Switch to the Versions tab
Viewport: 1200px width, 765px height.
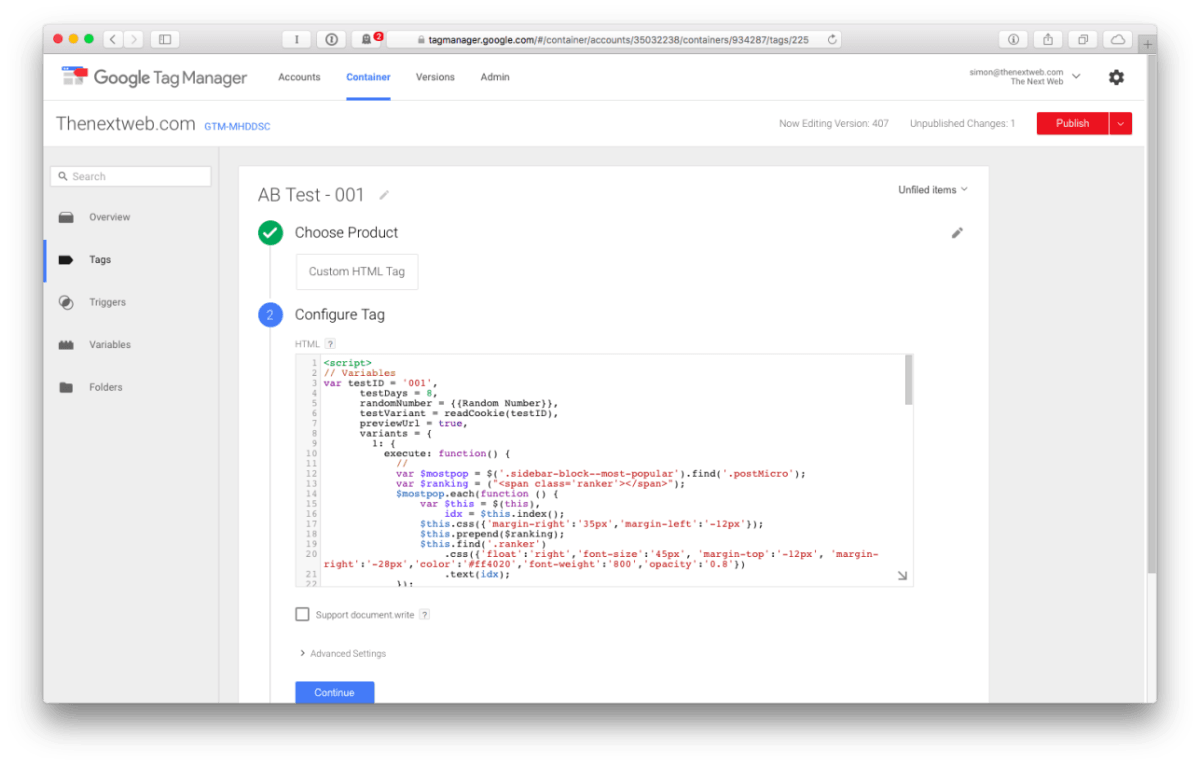pyautogui.click(x=435, y=76)
